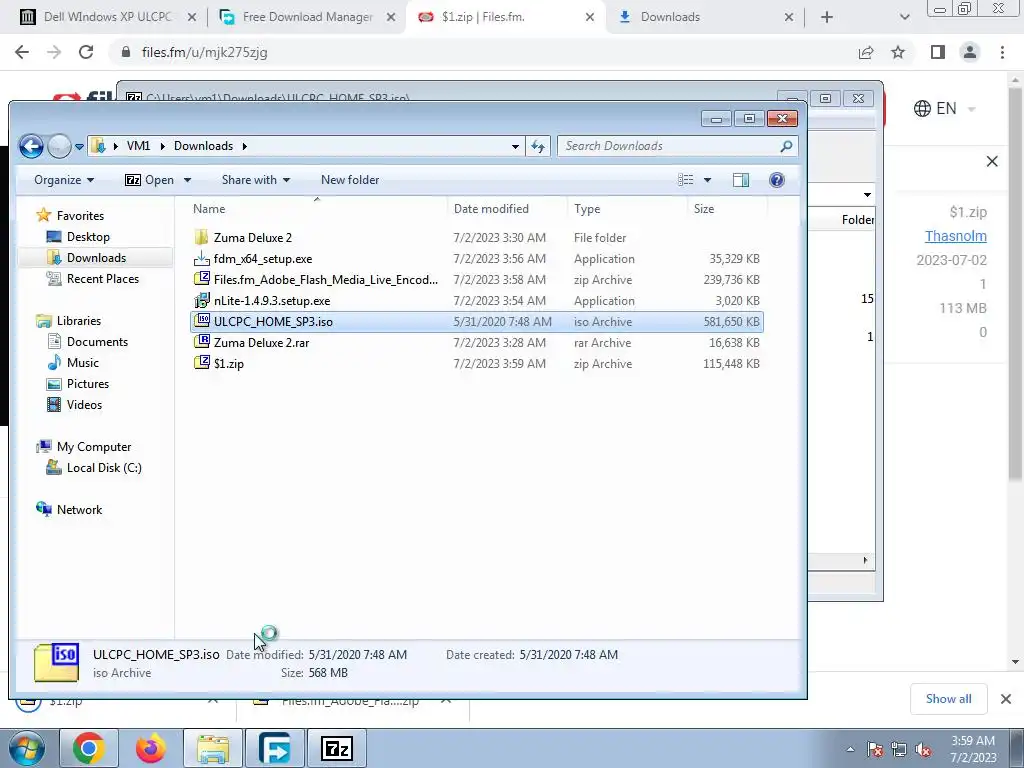Select Favorites in navigation pane
This screenshot has width=1024, height=768.
coord(70,216)
